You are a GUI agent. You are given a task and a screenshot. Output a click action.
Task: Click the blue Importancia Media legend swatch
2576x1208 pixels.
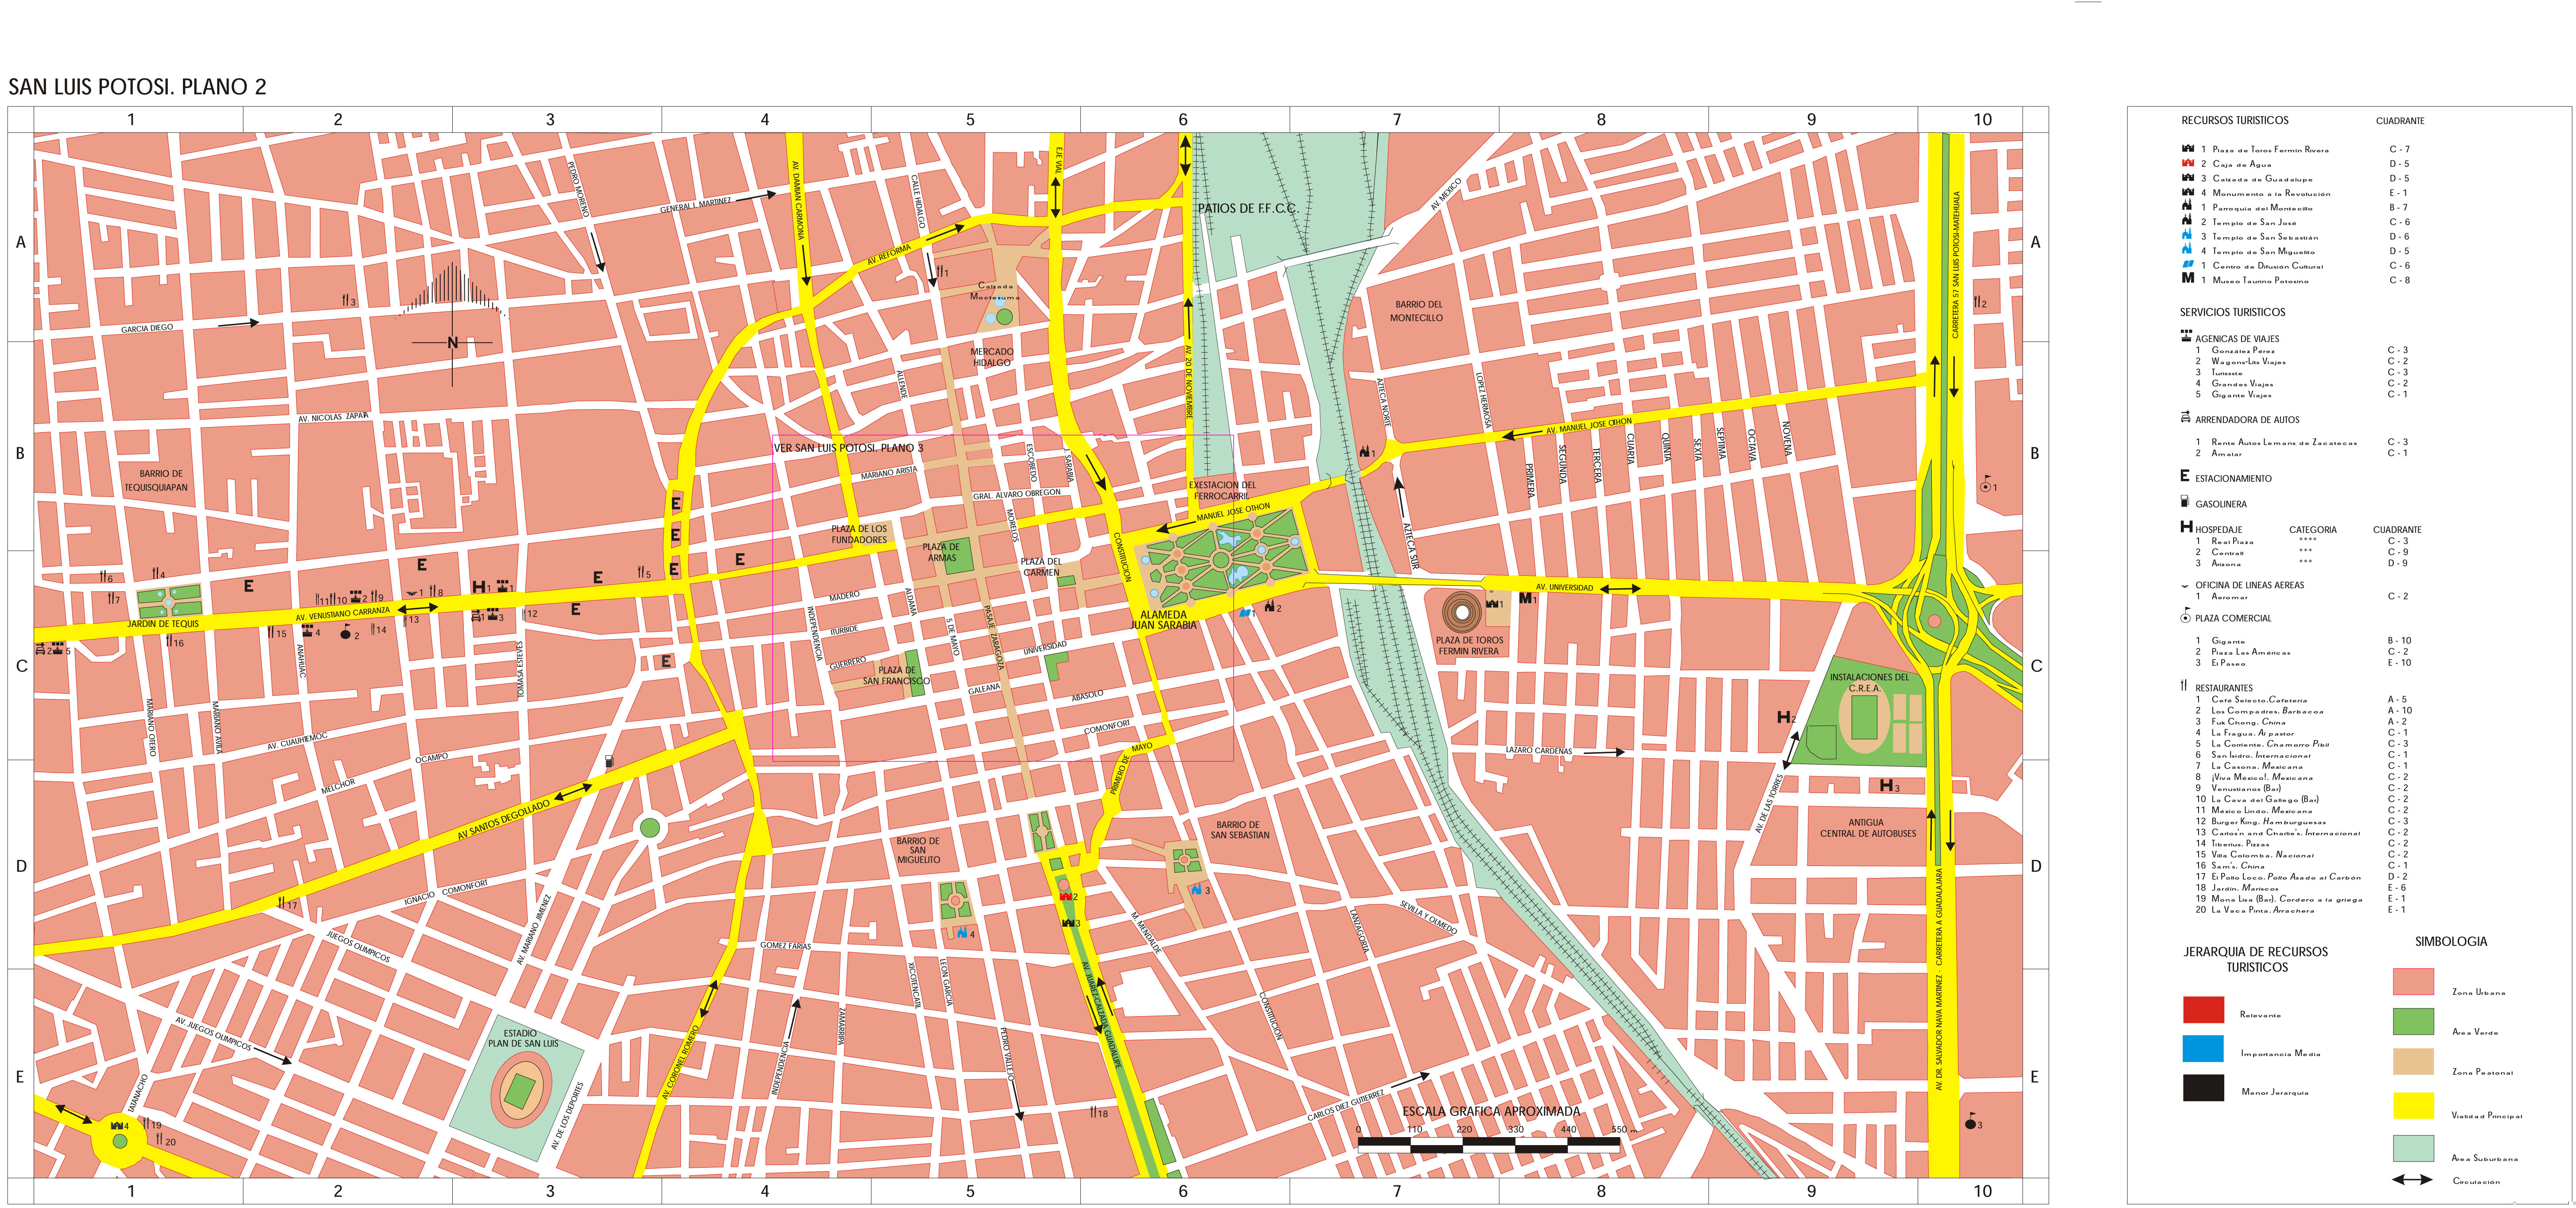(x=2203, y=1048)
